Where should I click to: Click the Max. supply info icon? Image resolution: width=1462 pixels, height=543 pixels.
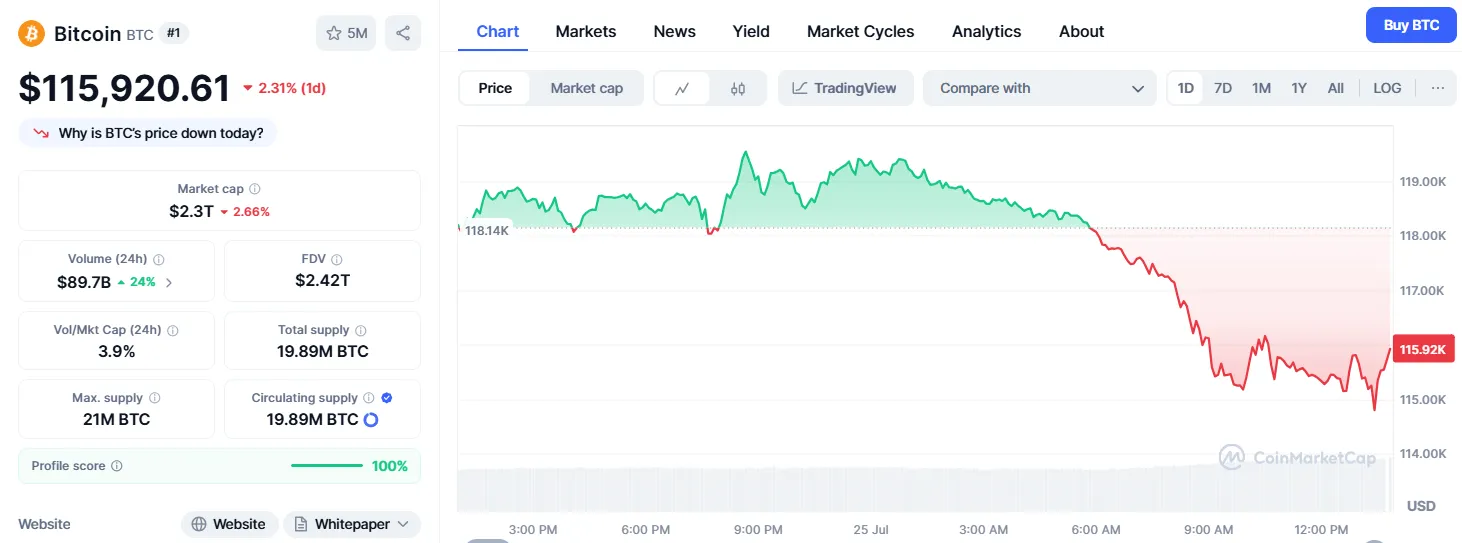coord(154,398)
